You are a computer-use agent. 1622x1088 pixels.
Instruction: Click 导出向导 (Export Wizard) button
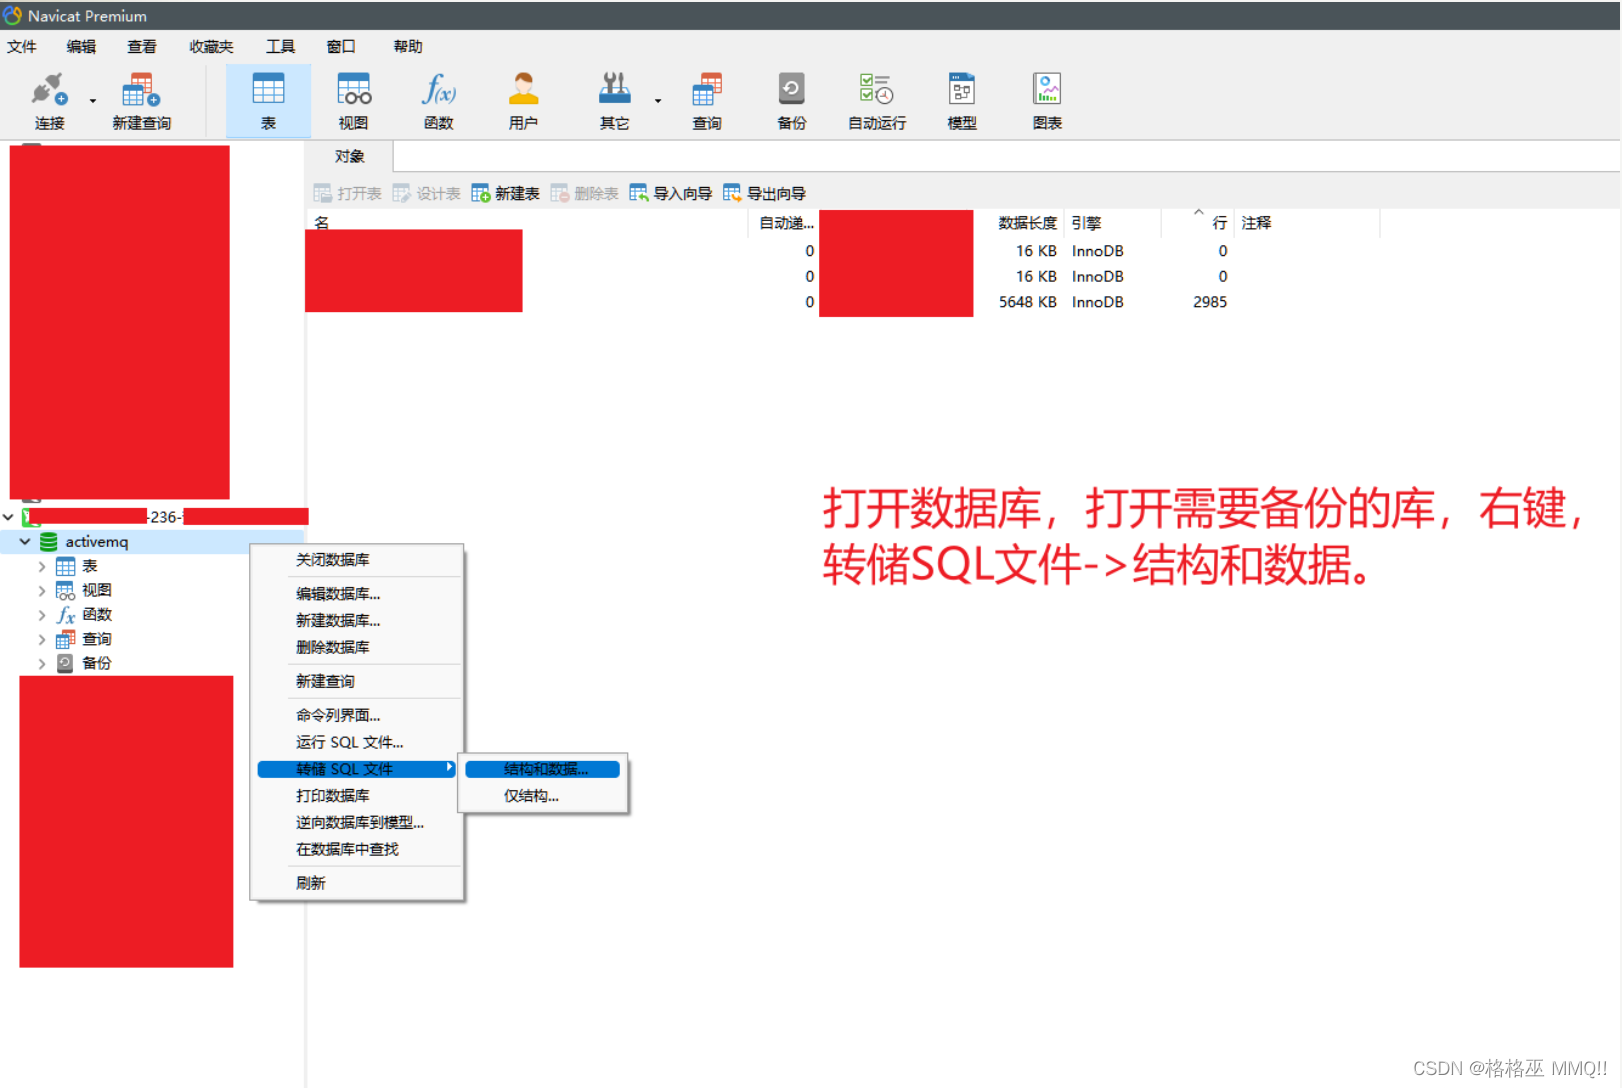pos(764,193)
